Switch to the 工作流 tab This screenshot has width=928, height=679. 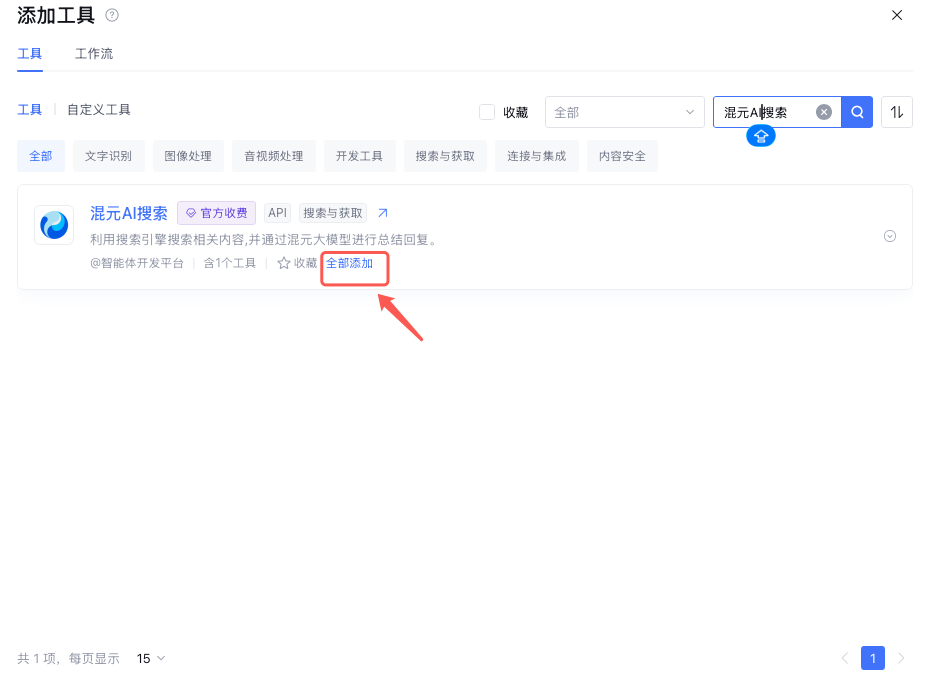[x=94, y=54]
